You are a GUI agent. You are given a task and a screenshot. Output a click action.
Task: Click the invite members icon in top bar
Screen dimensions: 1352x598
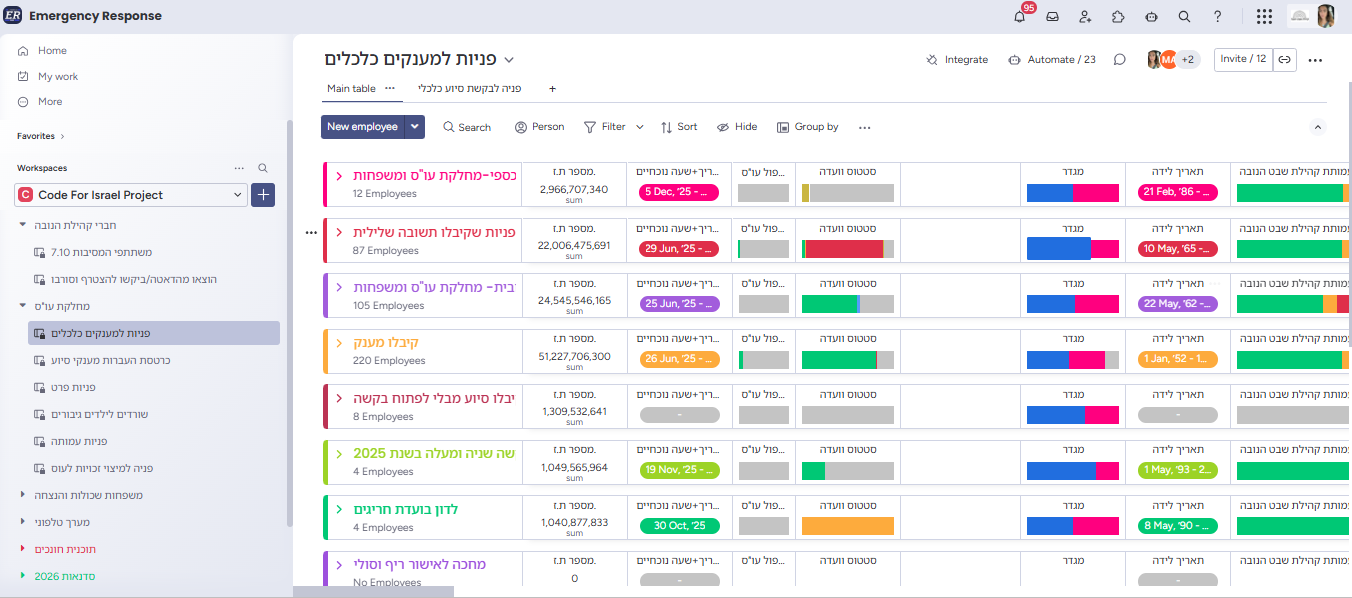point(1085,17)
